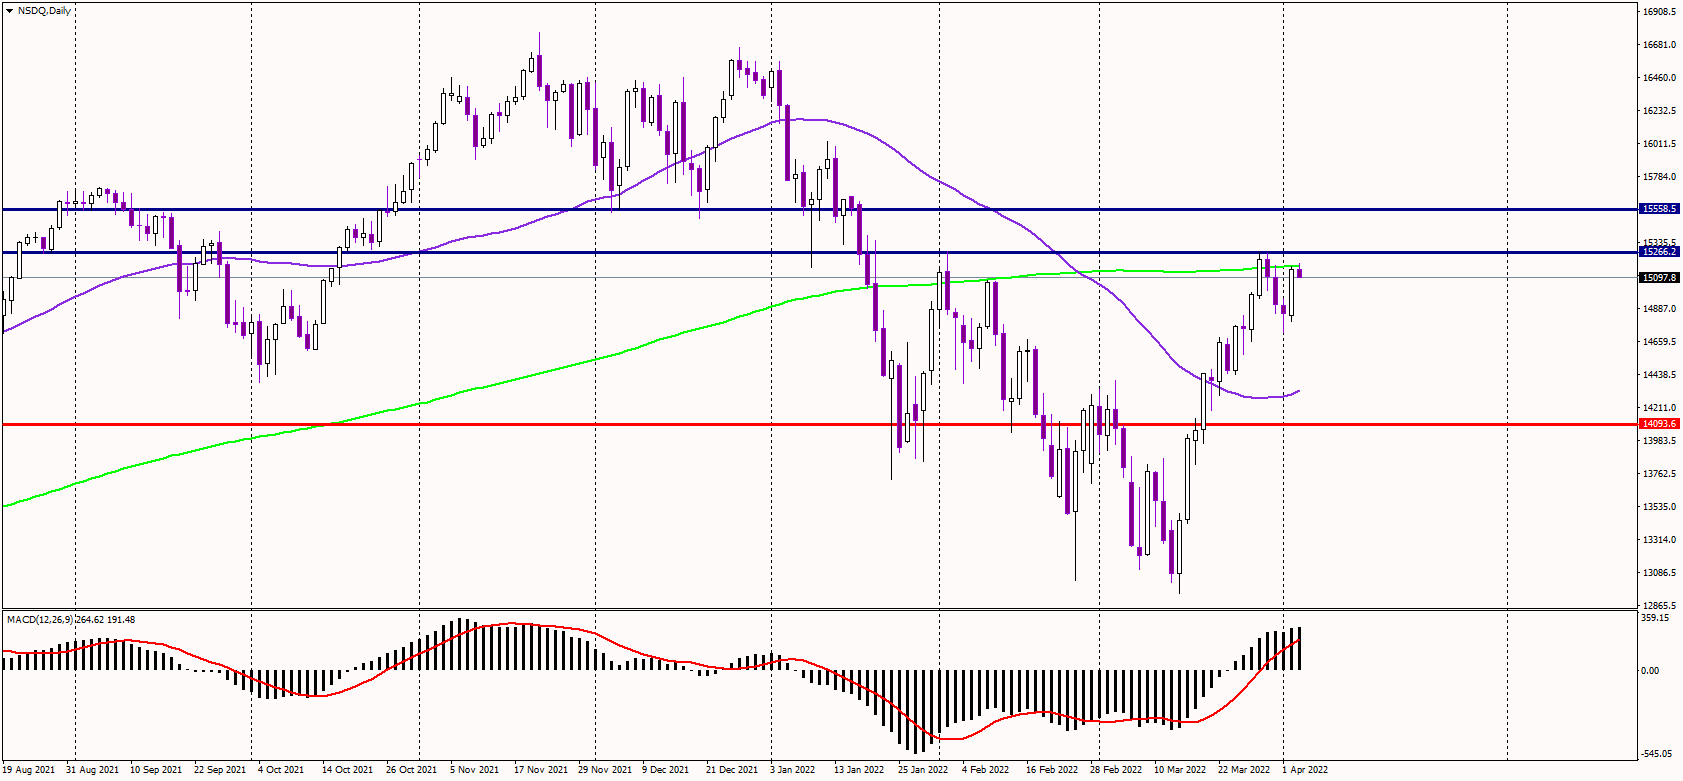Click the 31 Aug 2021 date label
The image size is (1683, 781).
pyautogui.click(x=92, y=770)
